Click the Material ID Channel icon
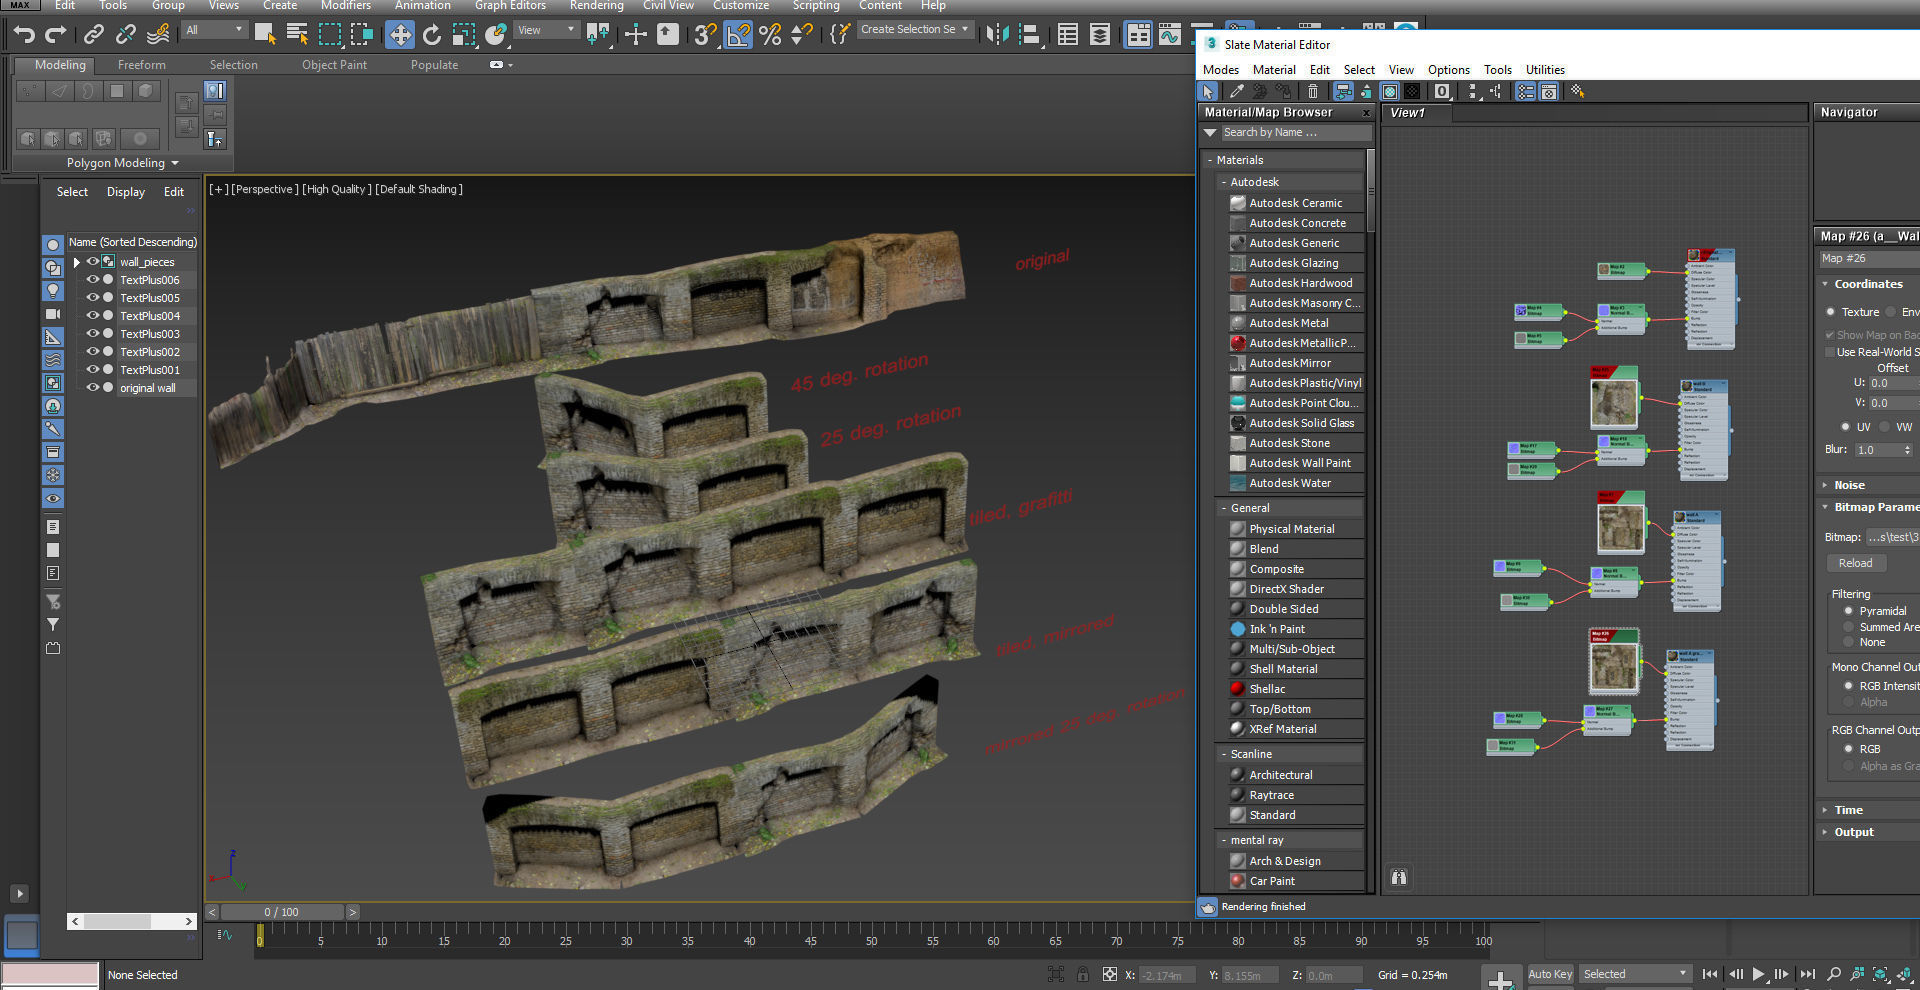This screenshot has width=1920, height=990. coord(1441,91)
